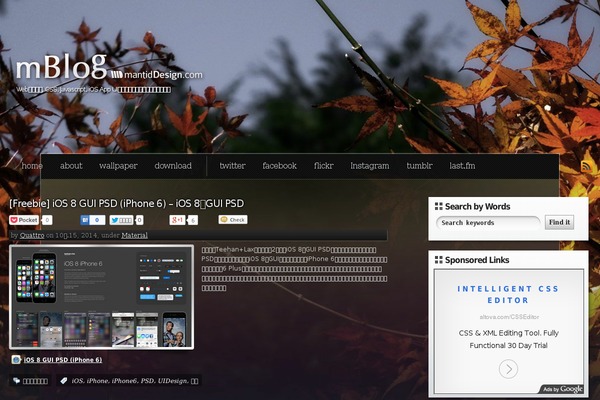Click the mantidDesign.com logo text

157,74
